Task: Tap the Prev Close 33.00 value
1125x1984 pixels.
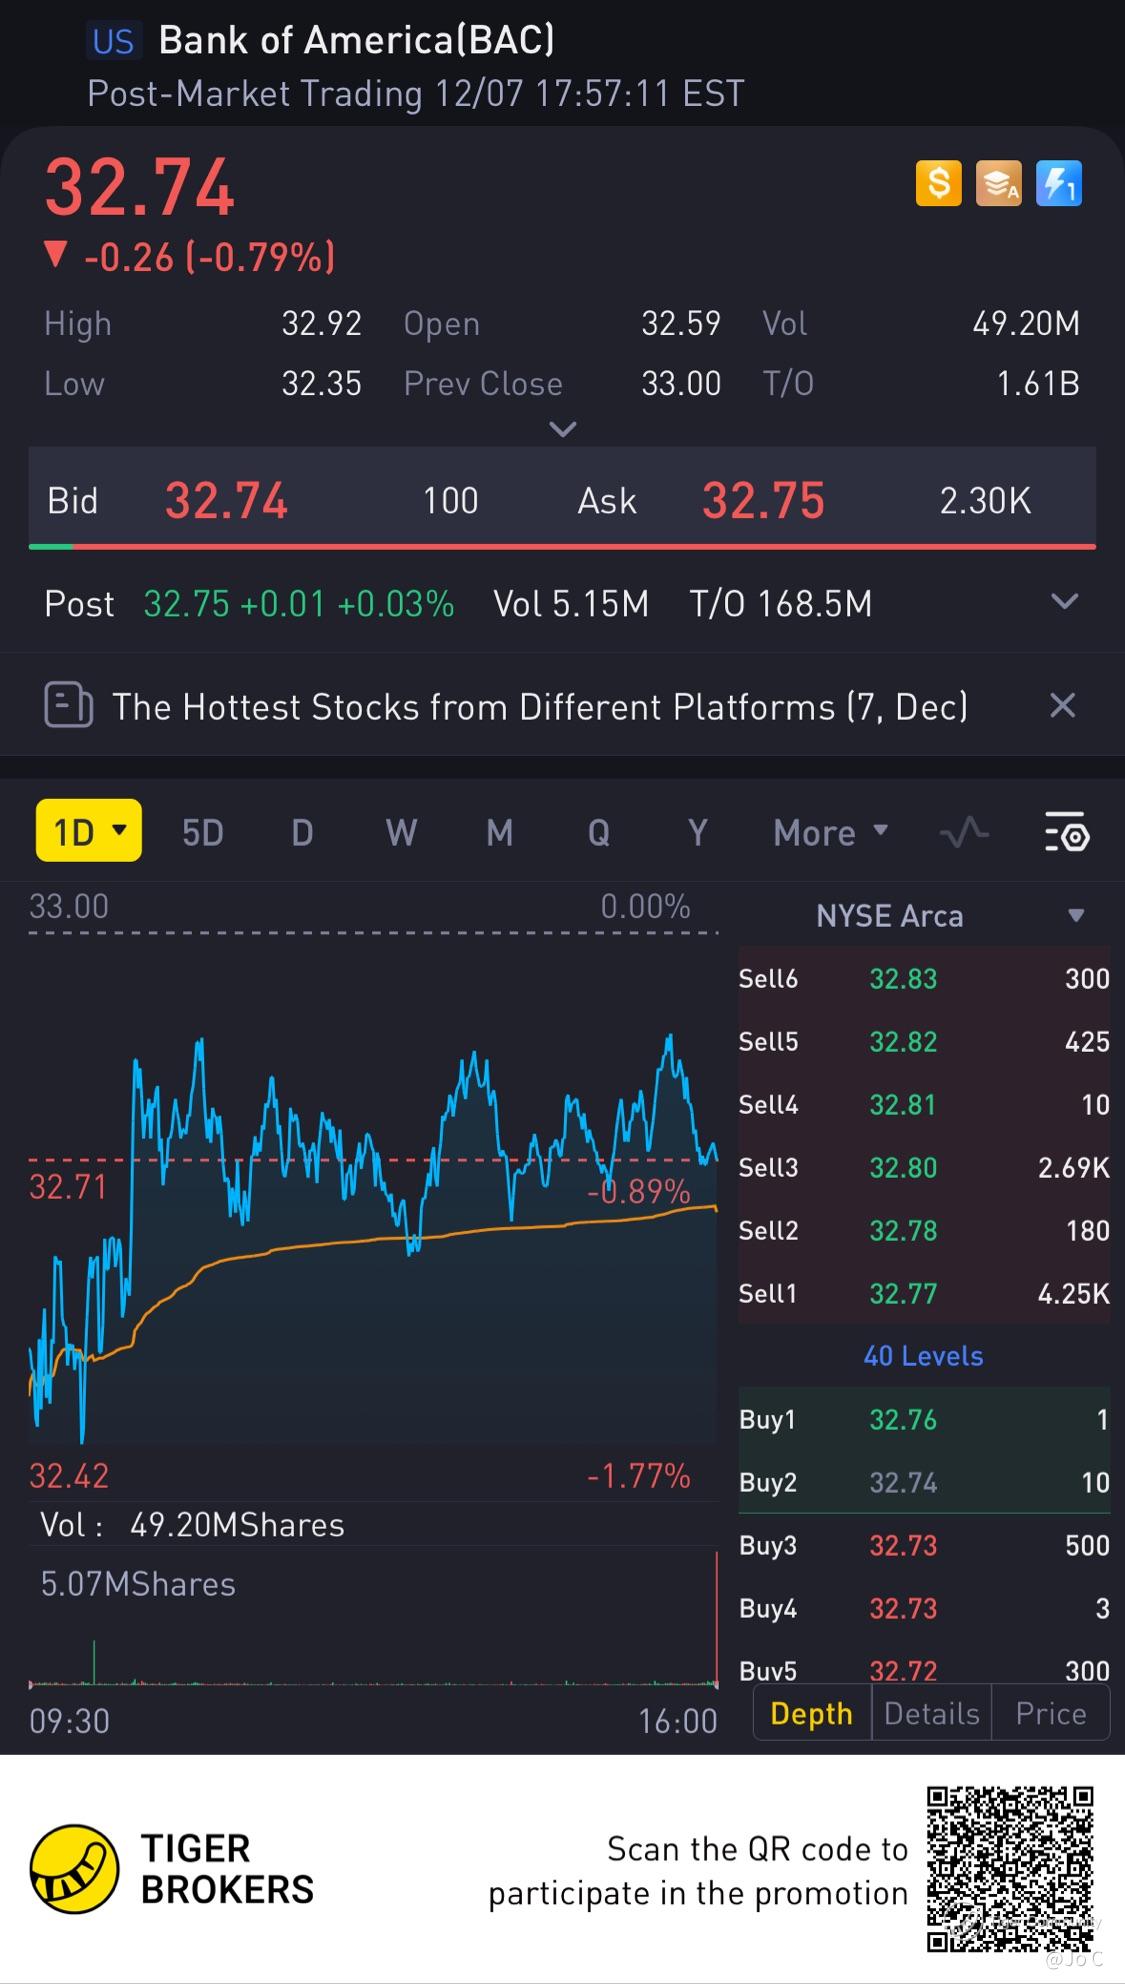Action: click(681, 383)
